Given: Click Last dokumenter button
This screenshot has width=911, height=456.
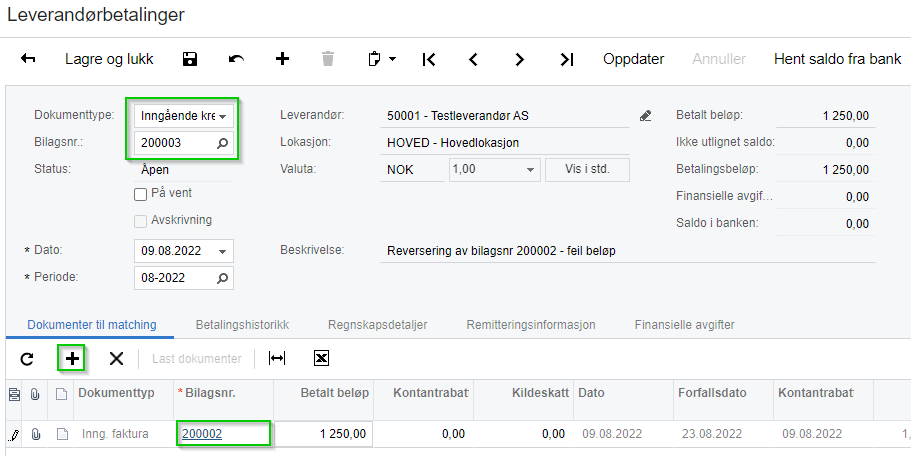Looking at the screenshot, I should (196, 359).
